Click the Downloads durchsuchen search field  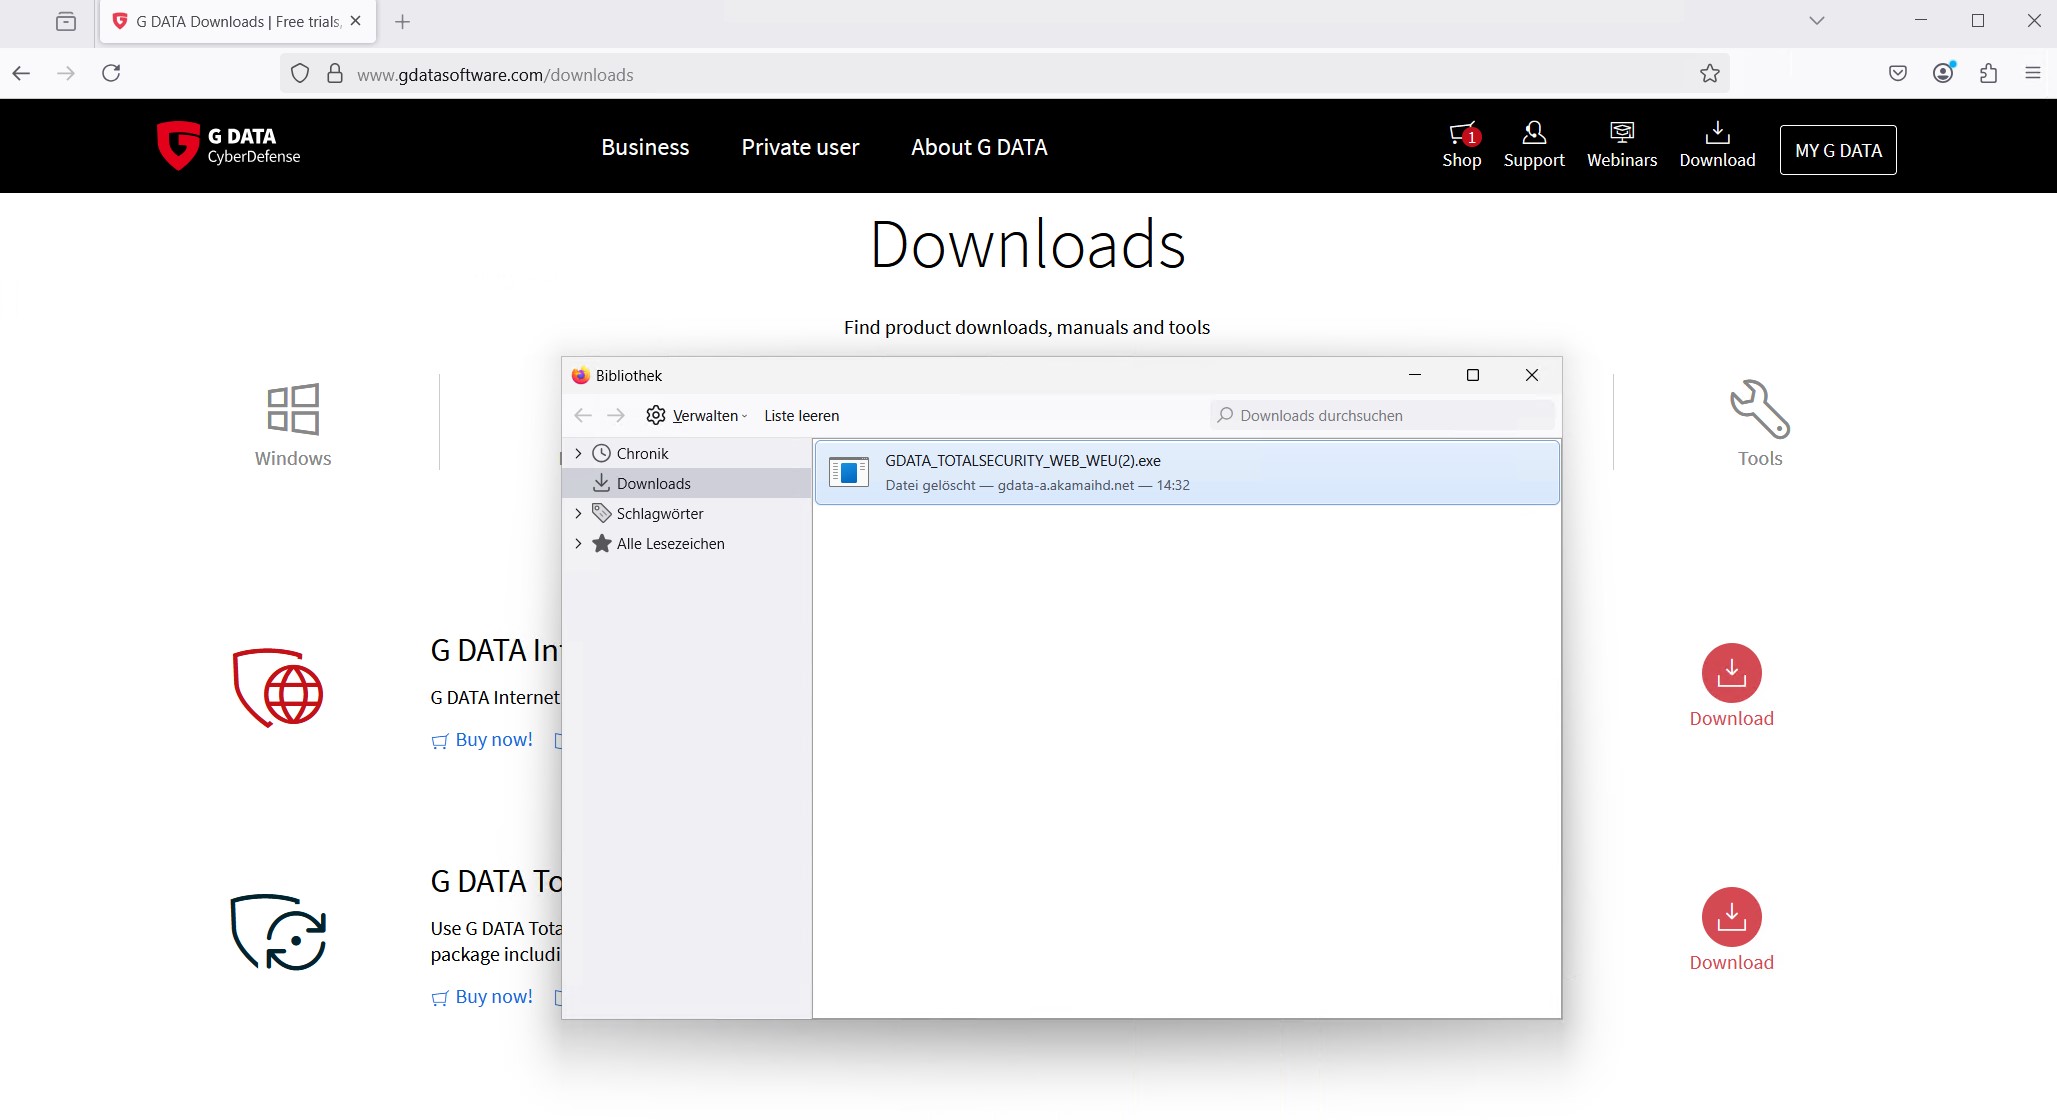(1382, 415)
